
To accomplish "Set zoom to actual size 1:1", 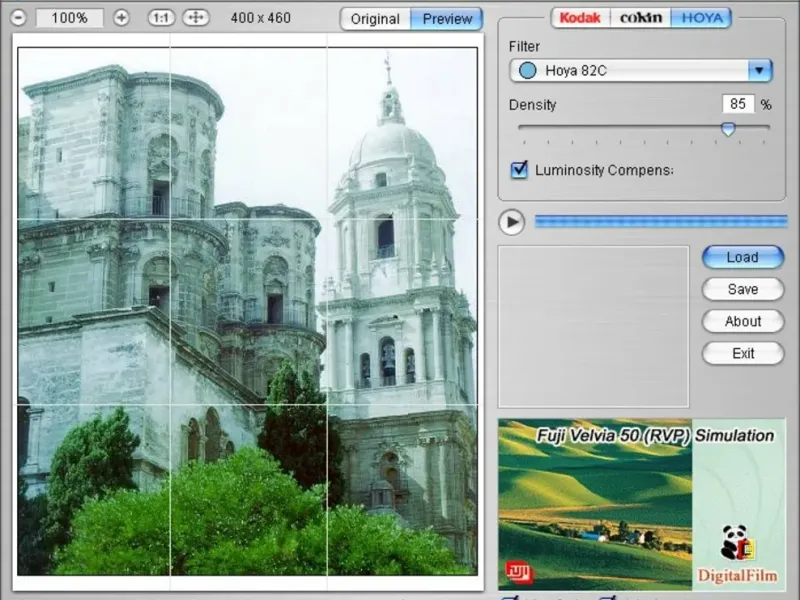I will (x=160, y=18).
